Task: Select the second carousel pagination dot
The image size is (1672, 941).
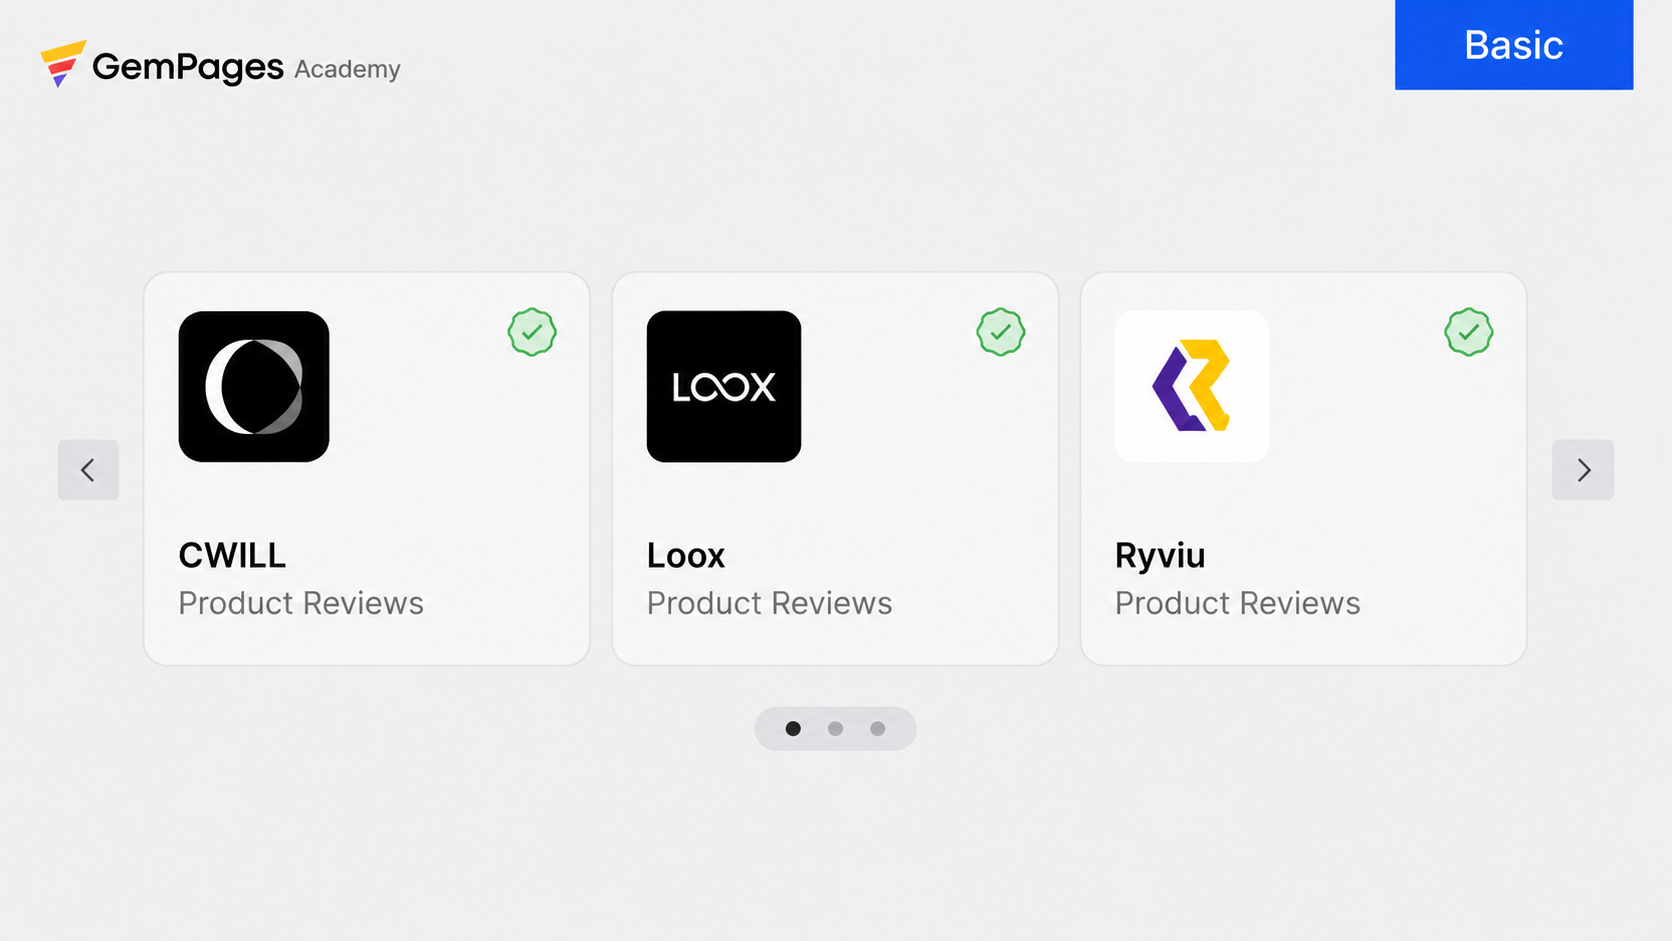Action: tap(836, 729)
